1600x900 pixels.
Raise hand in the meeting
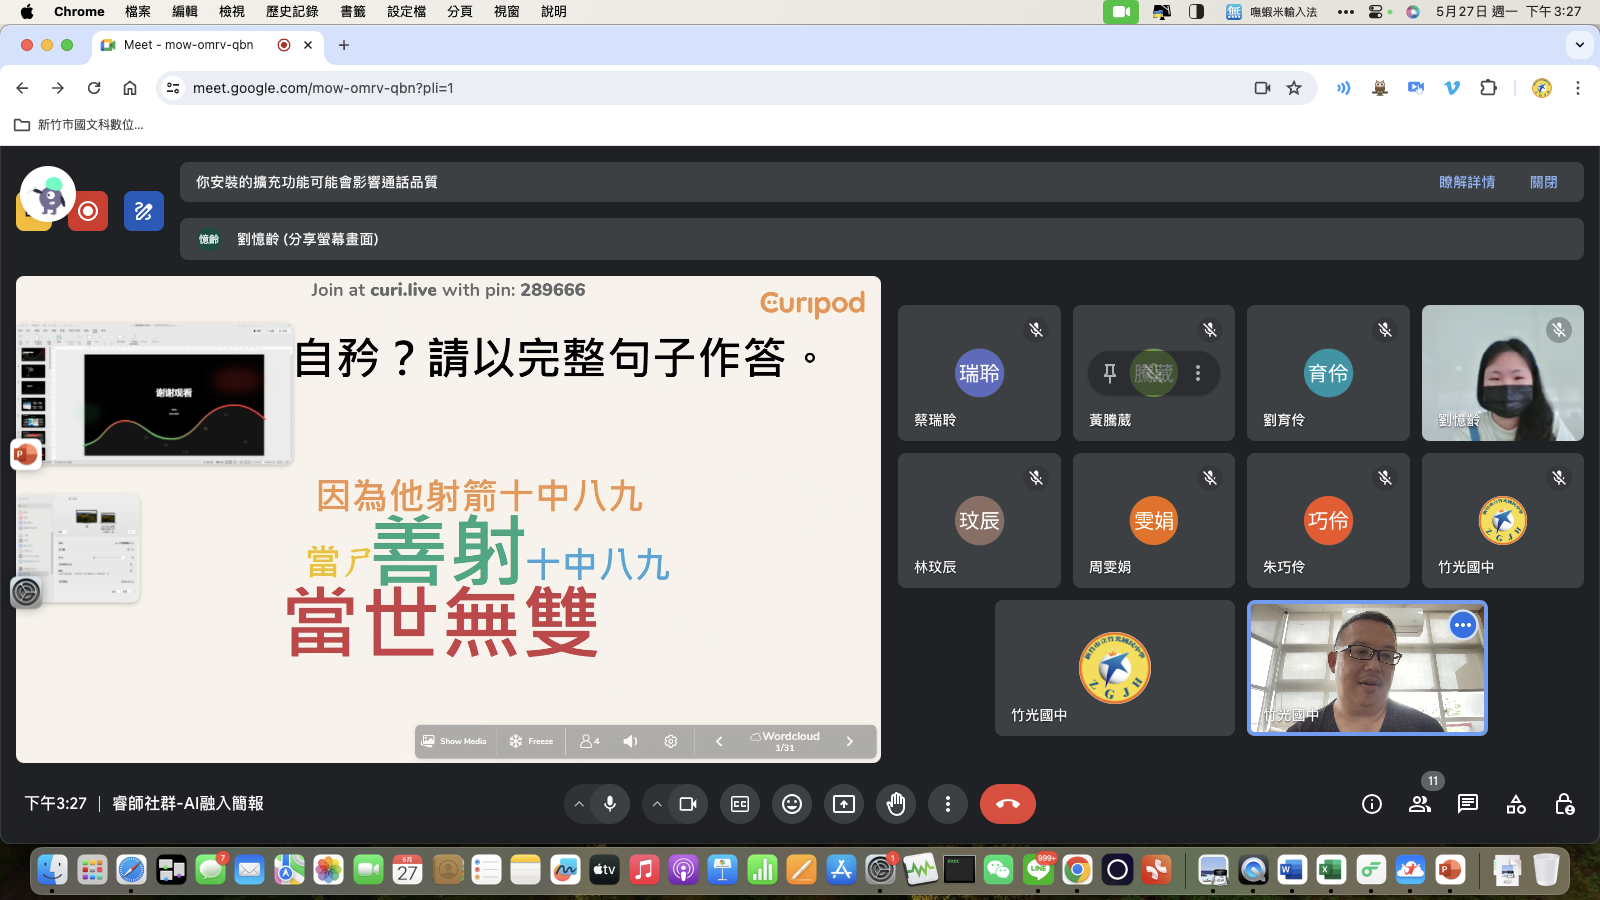click(896, 804)
